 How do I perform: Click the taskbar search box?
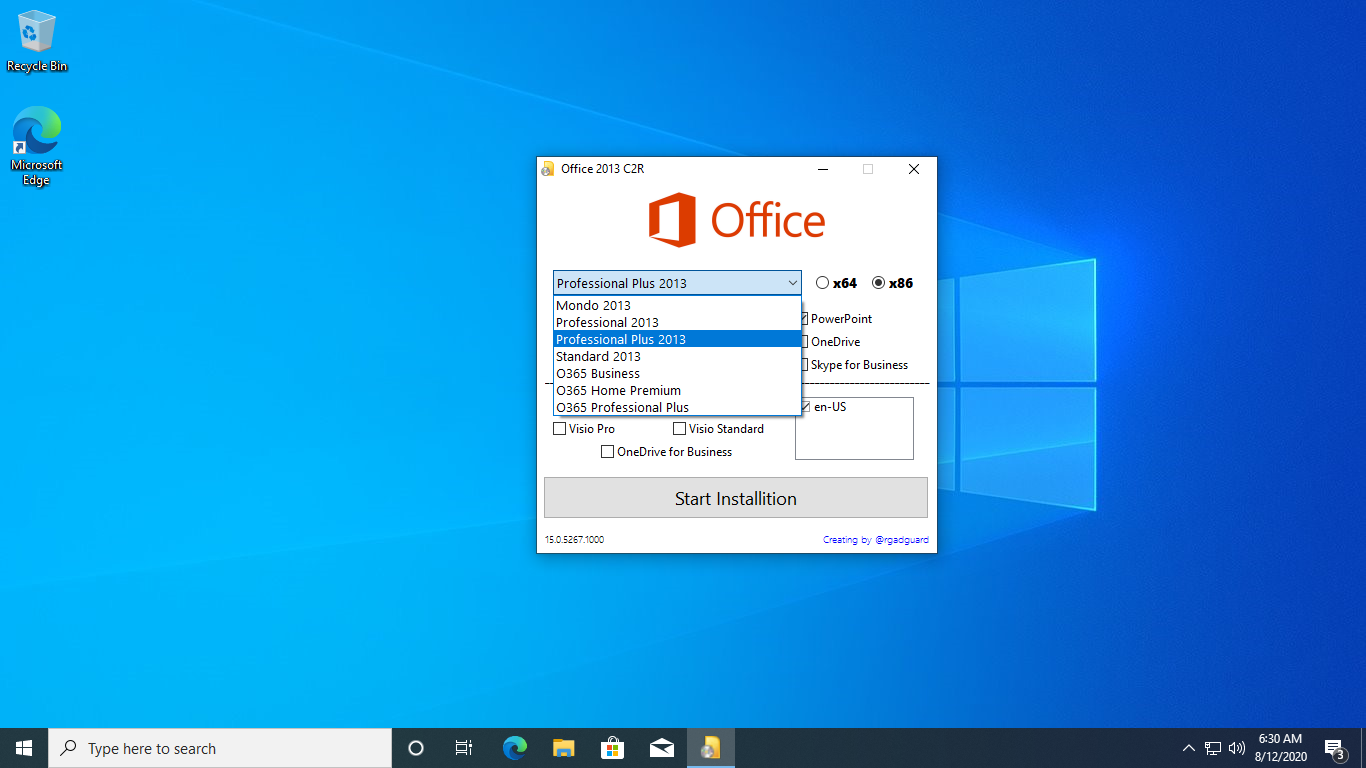click(x=220, y=748)
